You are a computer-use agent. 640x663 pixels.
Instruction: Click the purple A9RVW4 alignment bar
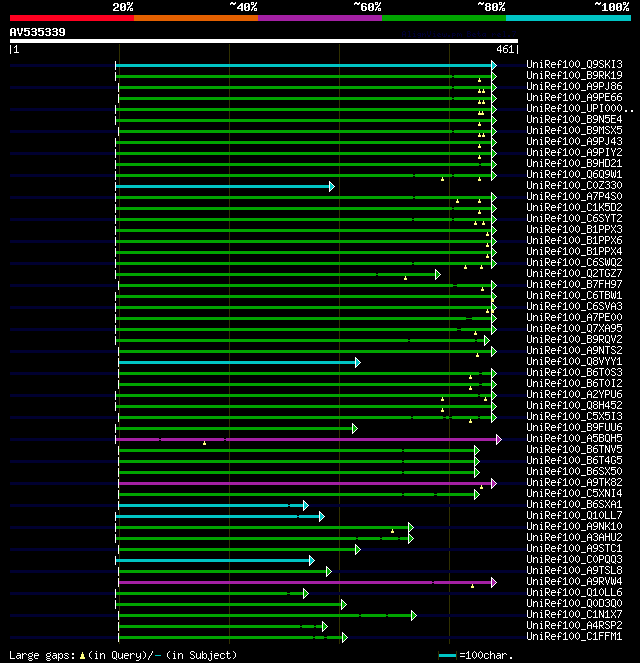[305, 583]
